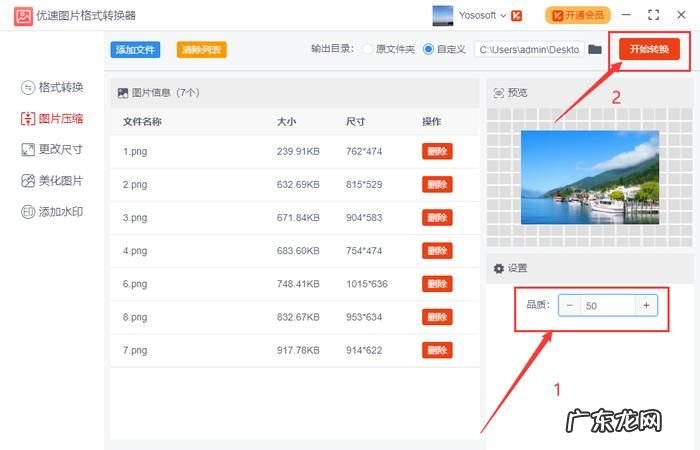Click the 美化图片 sidebar icon
This screenshot has width=700, height=450.
tap(28, 181)
